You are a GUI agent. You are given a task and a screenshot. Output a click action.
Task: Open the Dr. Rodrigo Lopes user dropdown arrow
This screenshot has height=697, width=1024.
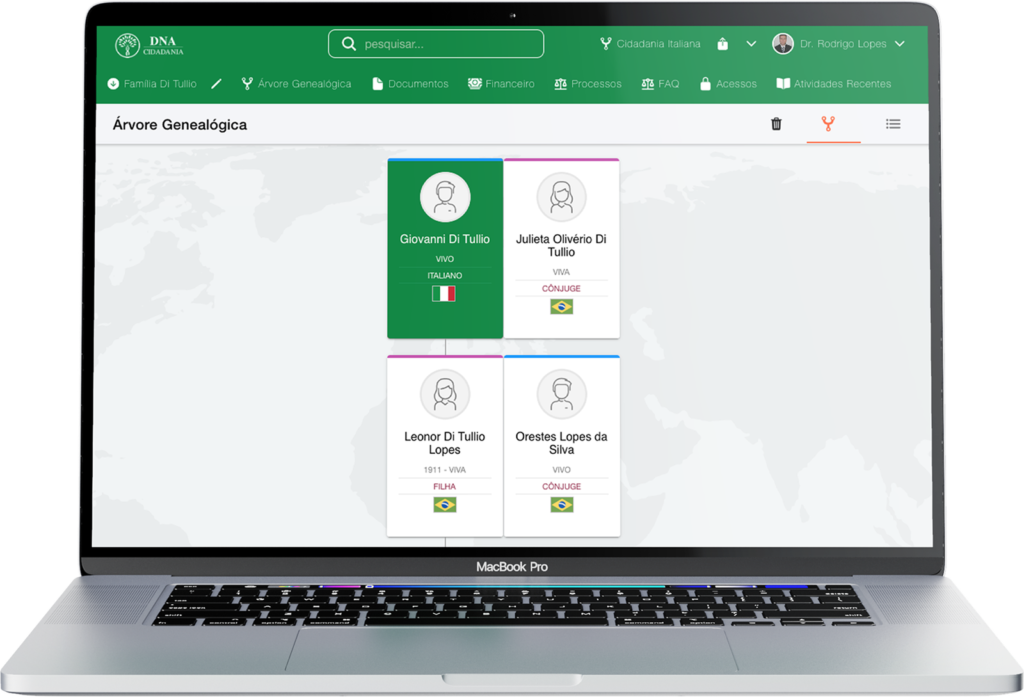coord(899,44)
